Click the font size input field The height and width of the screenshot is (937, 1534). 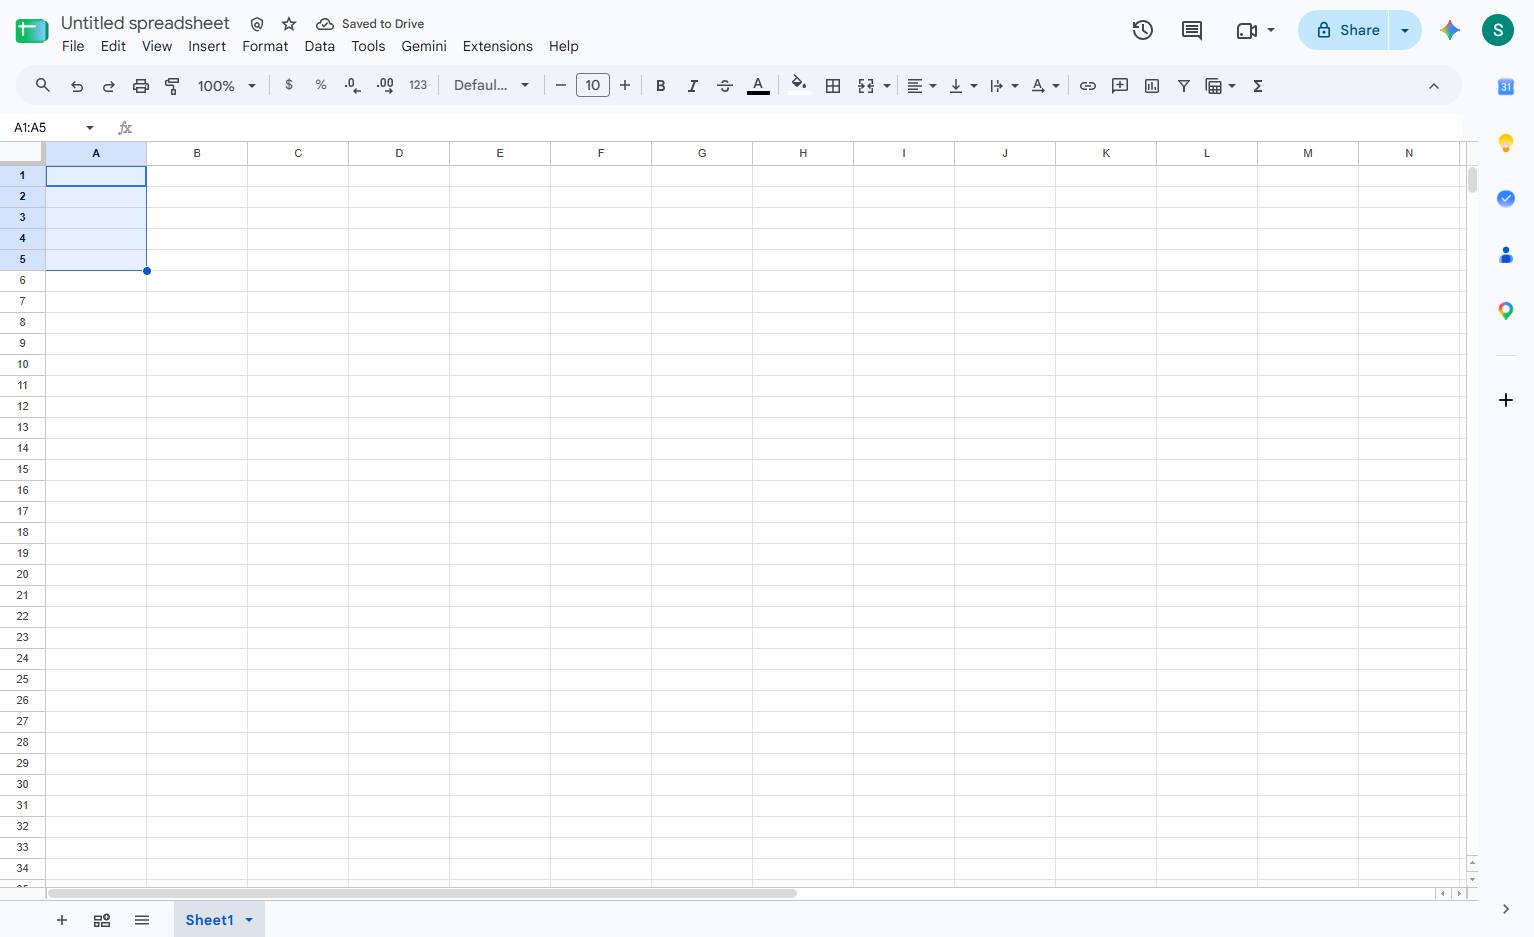(x=593, y=86)
